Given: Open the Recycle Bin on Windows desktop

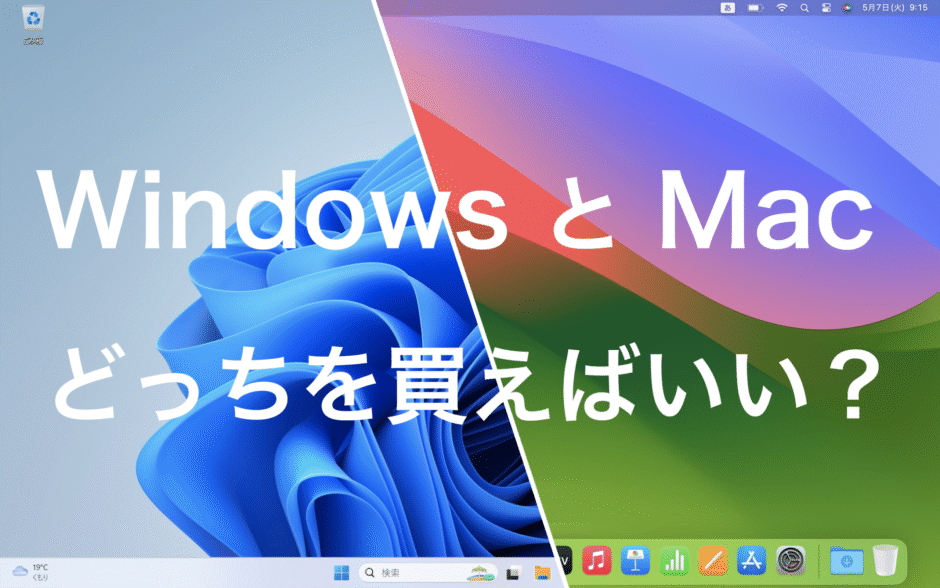Looking at the screenshot, I should (x=33, y=24).
